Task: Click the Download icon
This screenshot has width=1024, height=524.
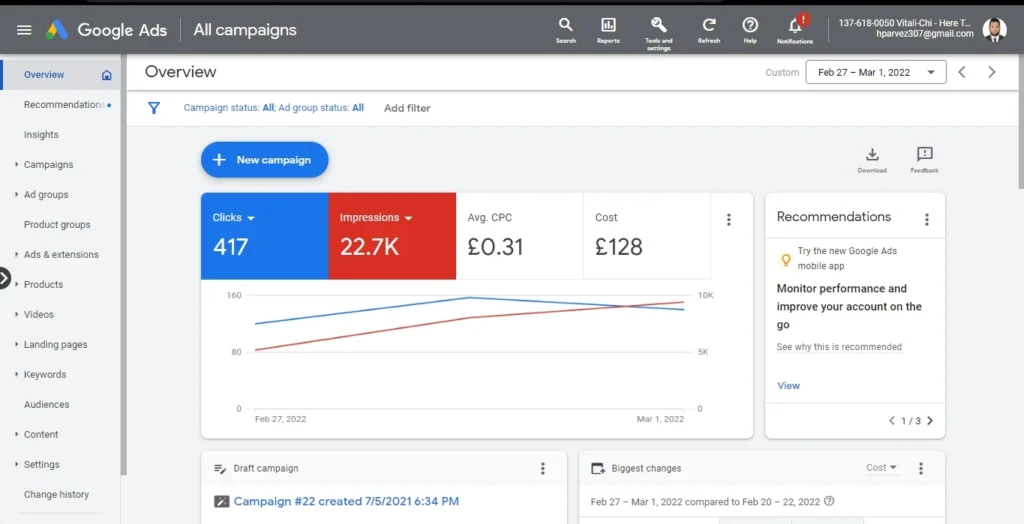Action: [872, 155]
